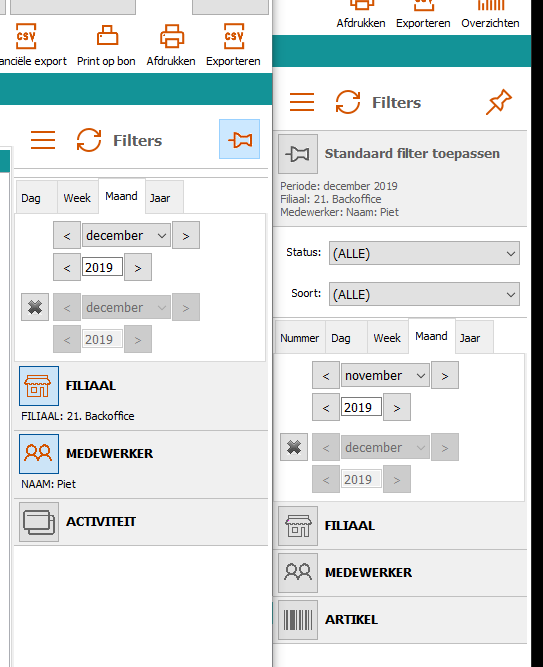Go to next month after december

click(x=186, y=236)
